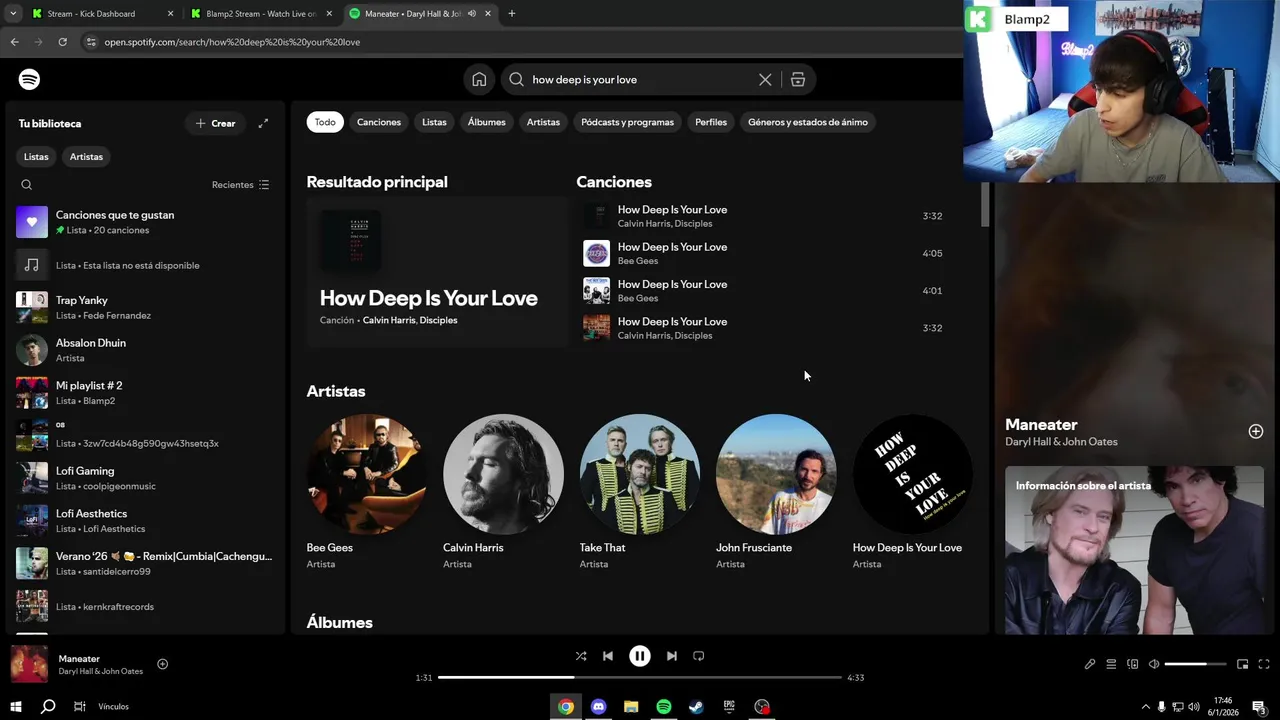Open the browser tab list dropdown
The height and width of the screenshot is (720, 1280).
[12, 14]
